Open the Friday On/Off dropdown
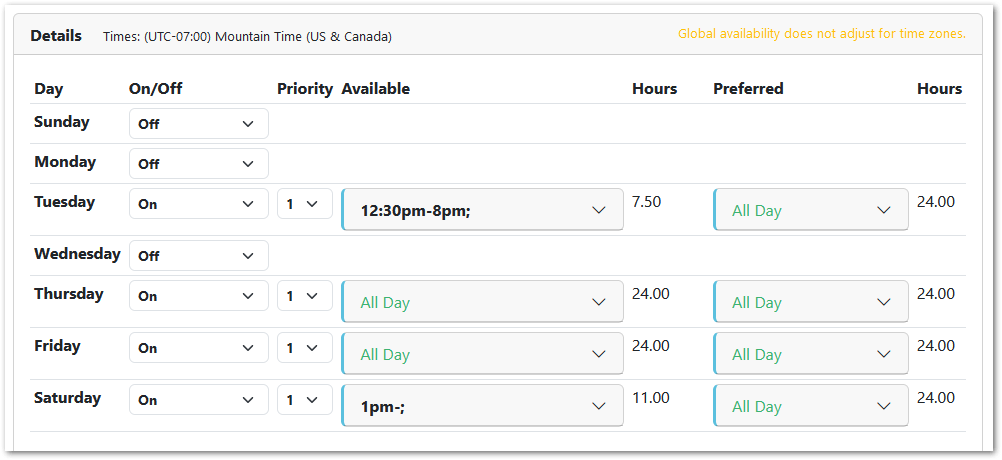The height and width of the screenshot is (460, 1002). pyautogui.click(x=198, y=348)
